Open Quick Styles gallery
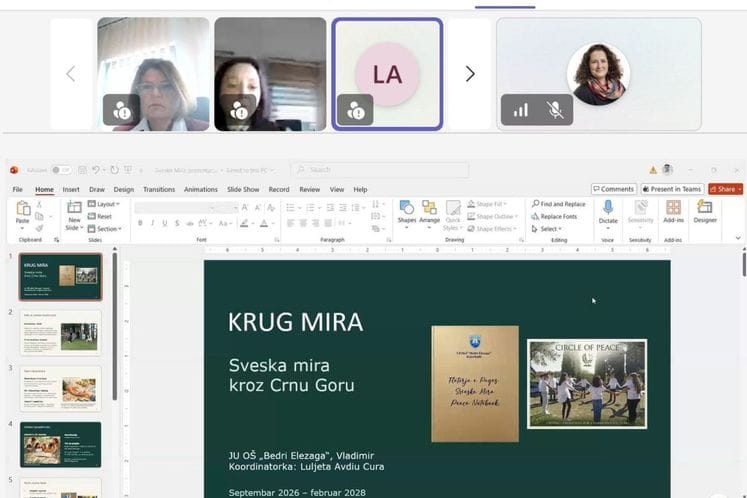747x498 pixels. [x=453, y=215]
